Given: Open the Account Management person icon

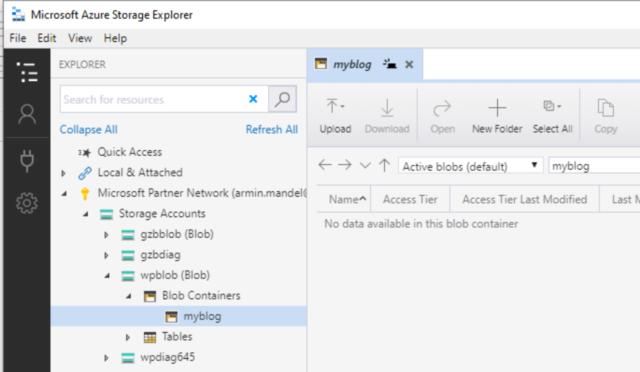Looking at the screenshot, I should point(27,114).
